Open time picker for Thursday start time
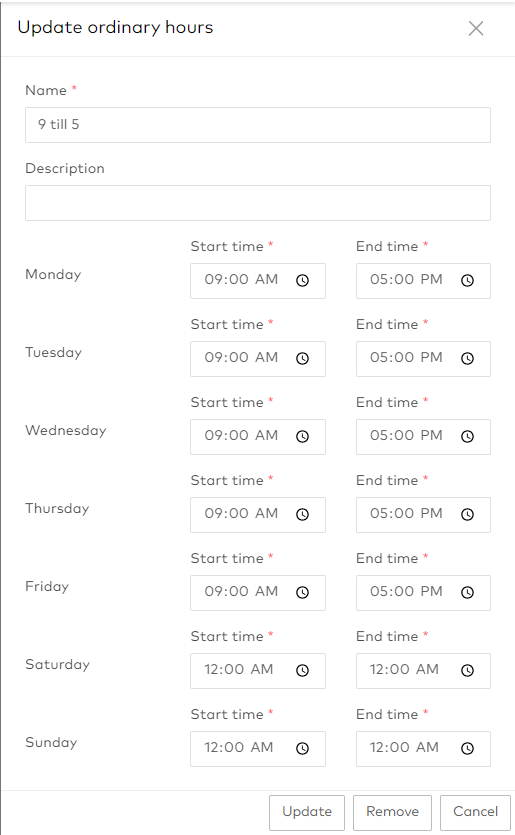The image size is (515, 835). point(303,514)
